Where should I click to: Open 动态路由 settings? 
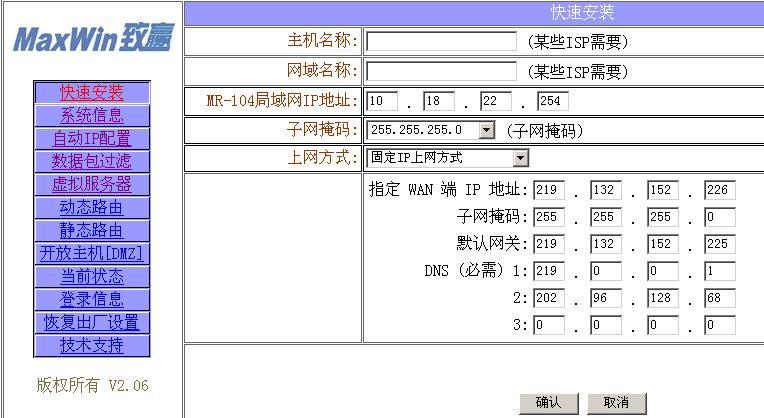click(91, 207)
